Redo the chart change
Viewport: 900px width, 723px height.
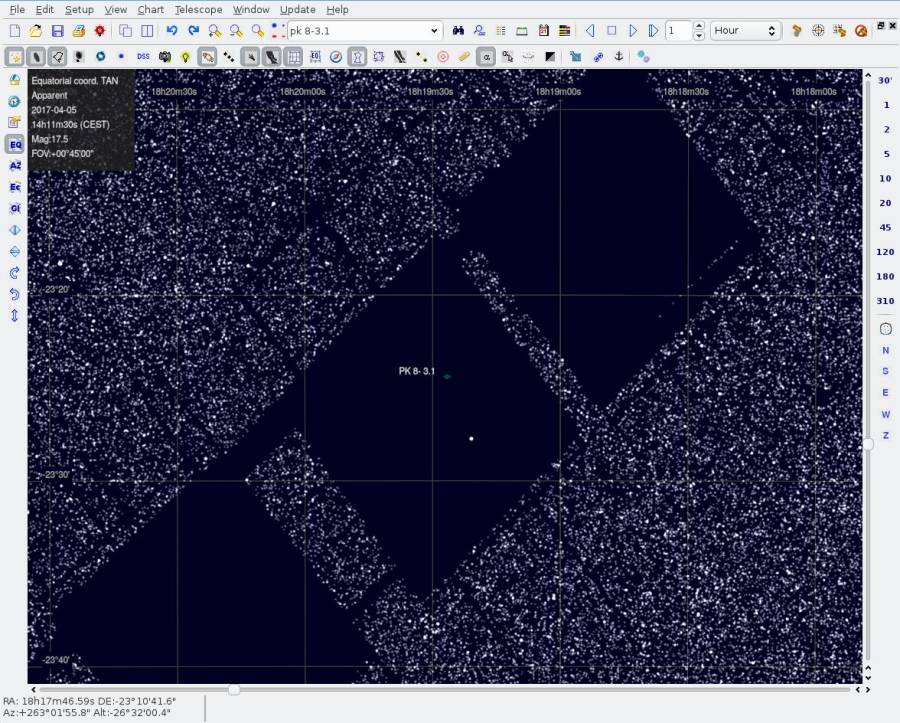click(x=193, y=31)
